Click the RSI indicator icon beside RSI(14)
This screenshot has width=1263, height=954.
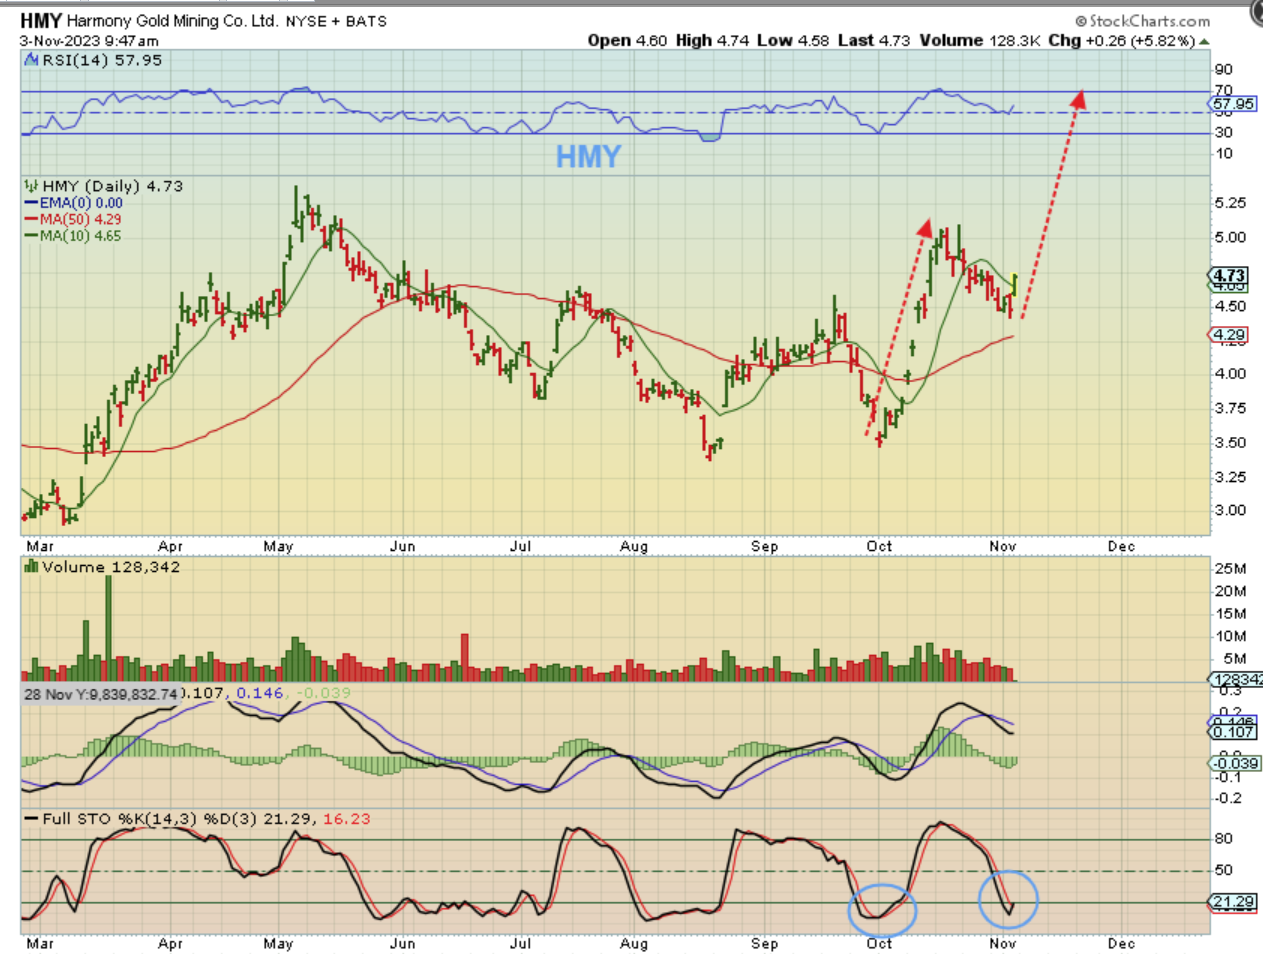point(32,60)
